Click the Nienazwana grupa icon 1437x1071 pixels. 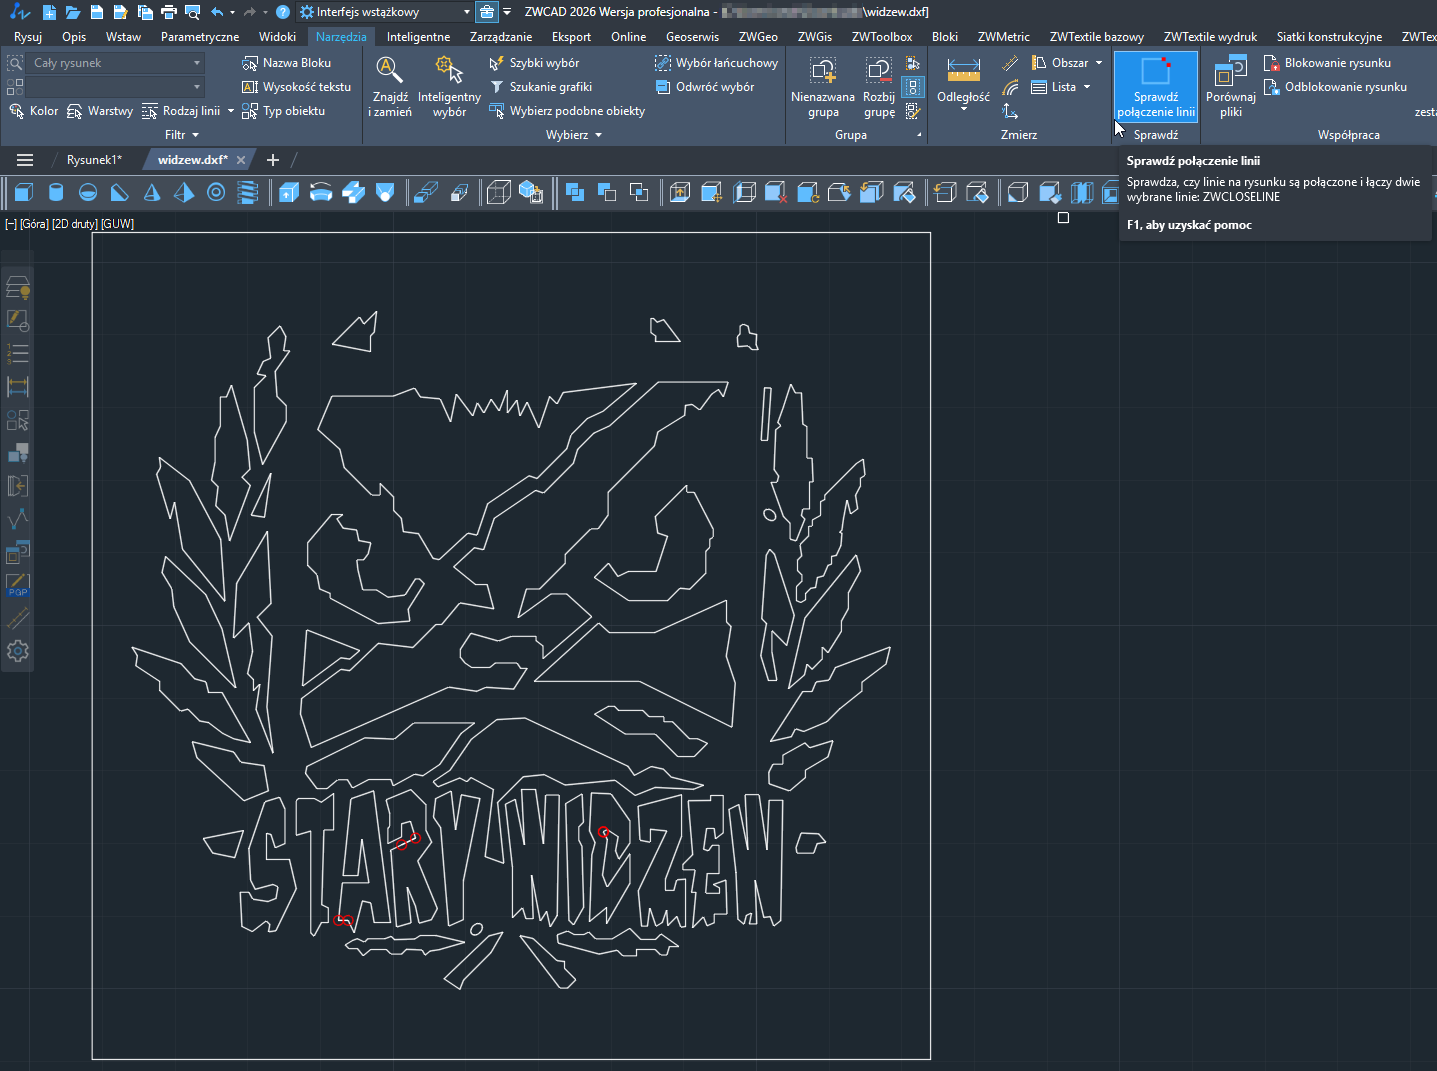tap(822, 86)
